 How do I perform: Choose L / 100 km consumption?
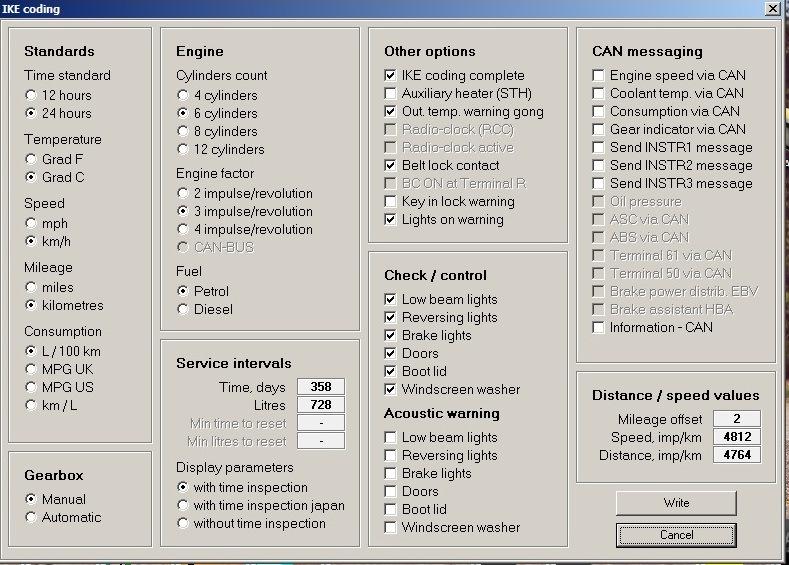pos(31,351)
